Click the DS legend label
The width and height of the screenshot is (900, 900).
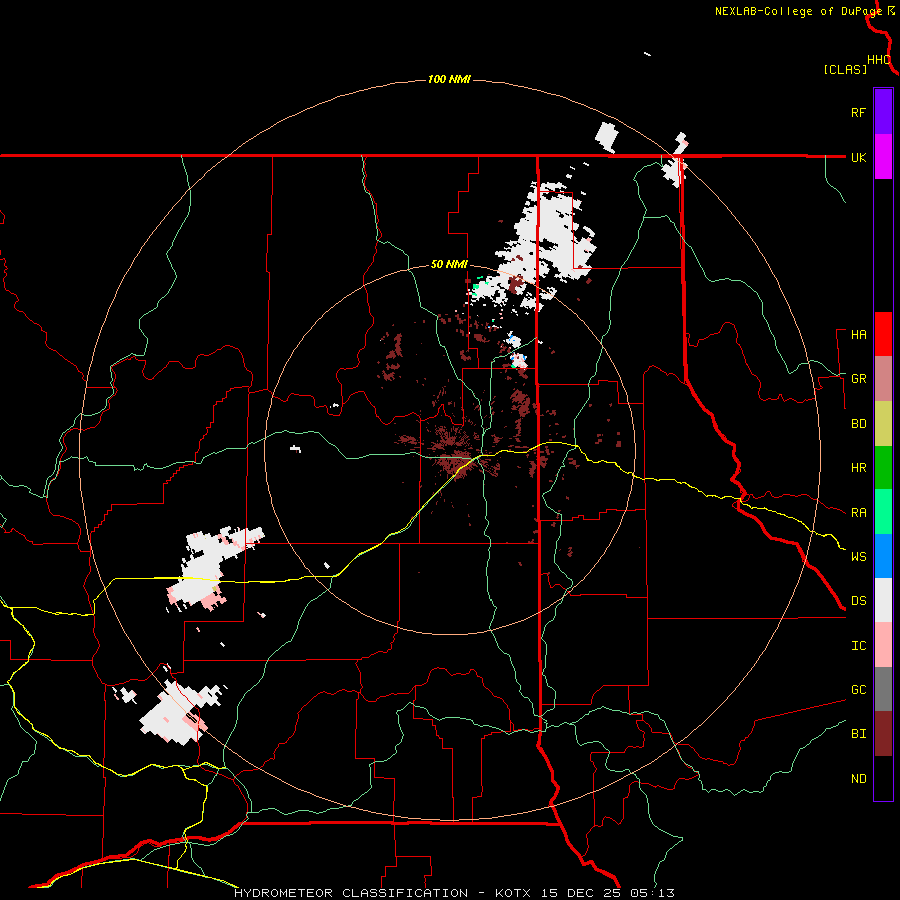point(859,601)
